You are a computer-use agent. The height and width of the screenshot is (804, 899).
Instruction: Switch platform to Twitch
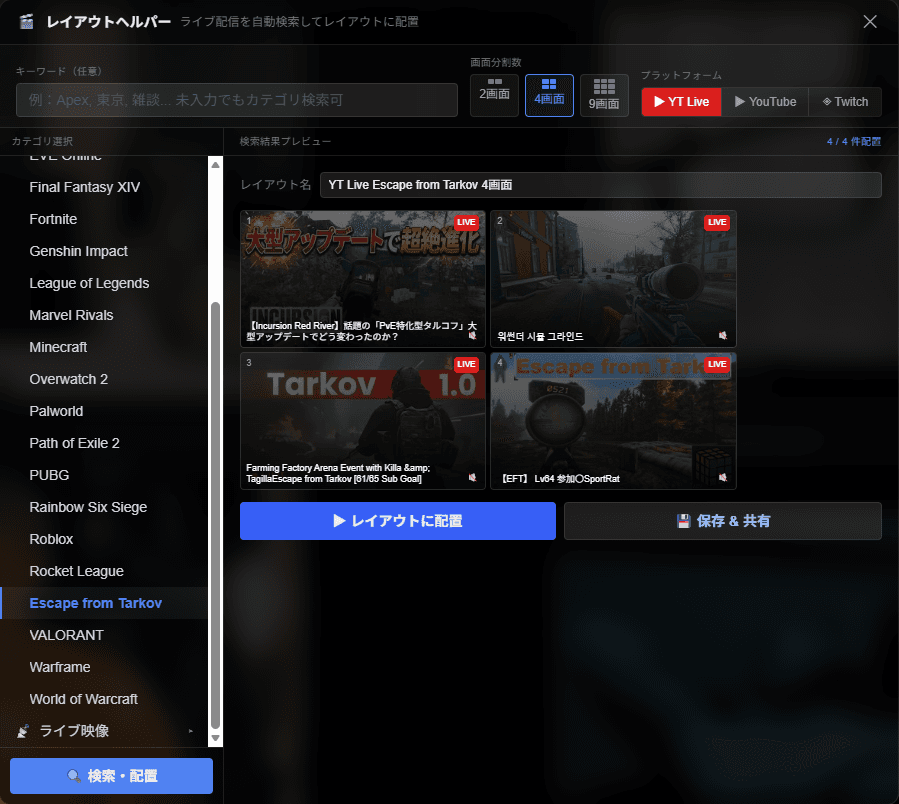pos(845,102)
